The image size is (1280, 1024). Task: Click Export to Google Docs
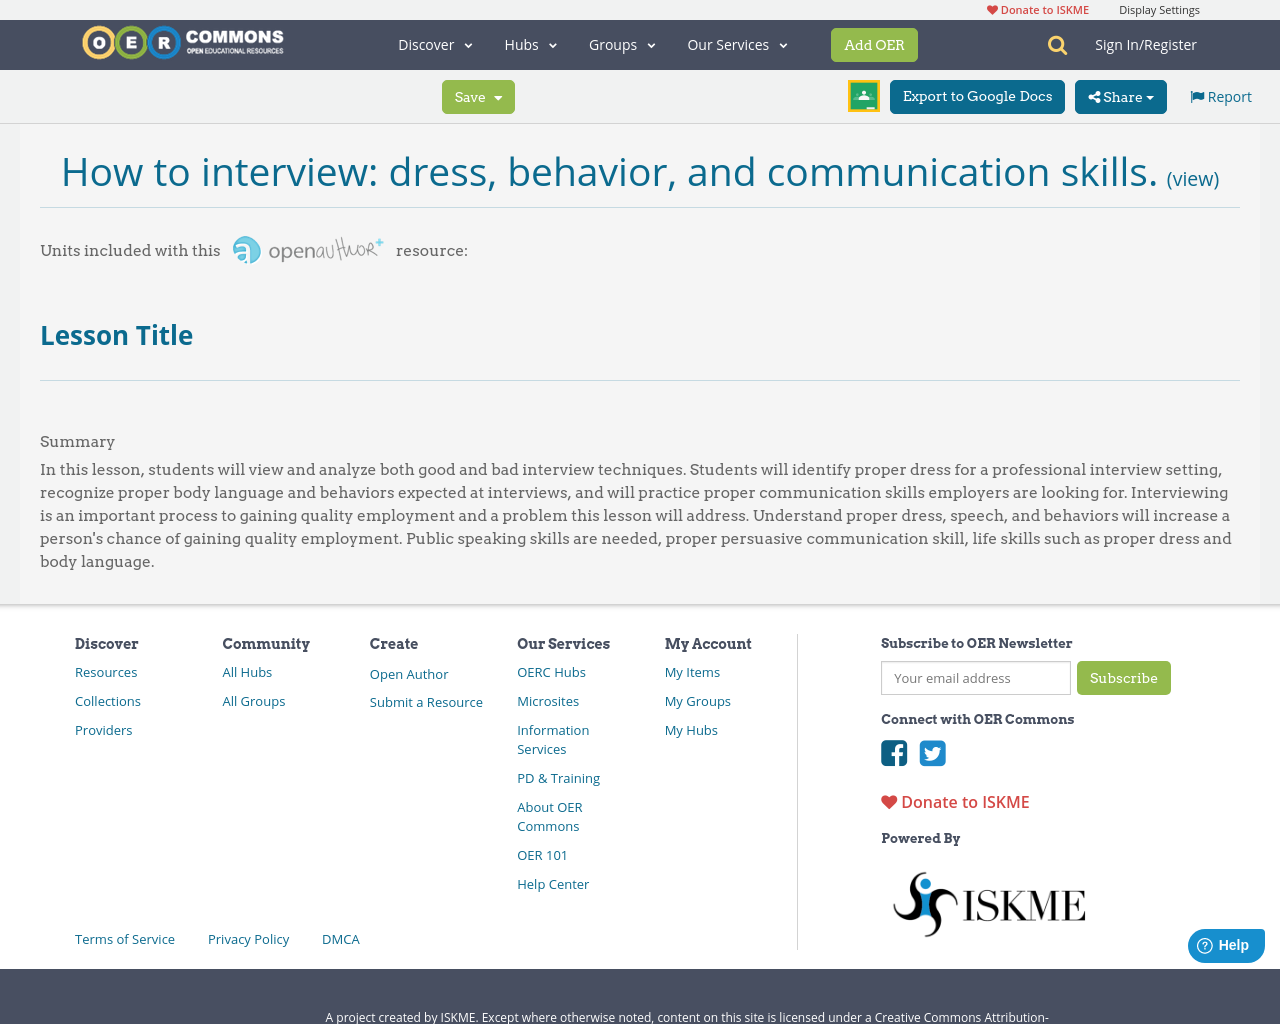(x=977, y=96)
